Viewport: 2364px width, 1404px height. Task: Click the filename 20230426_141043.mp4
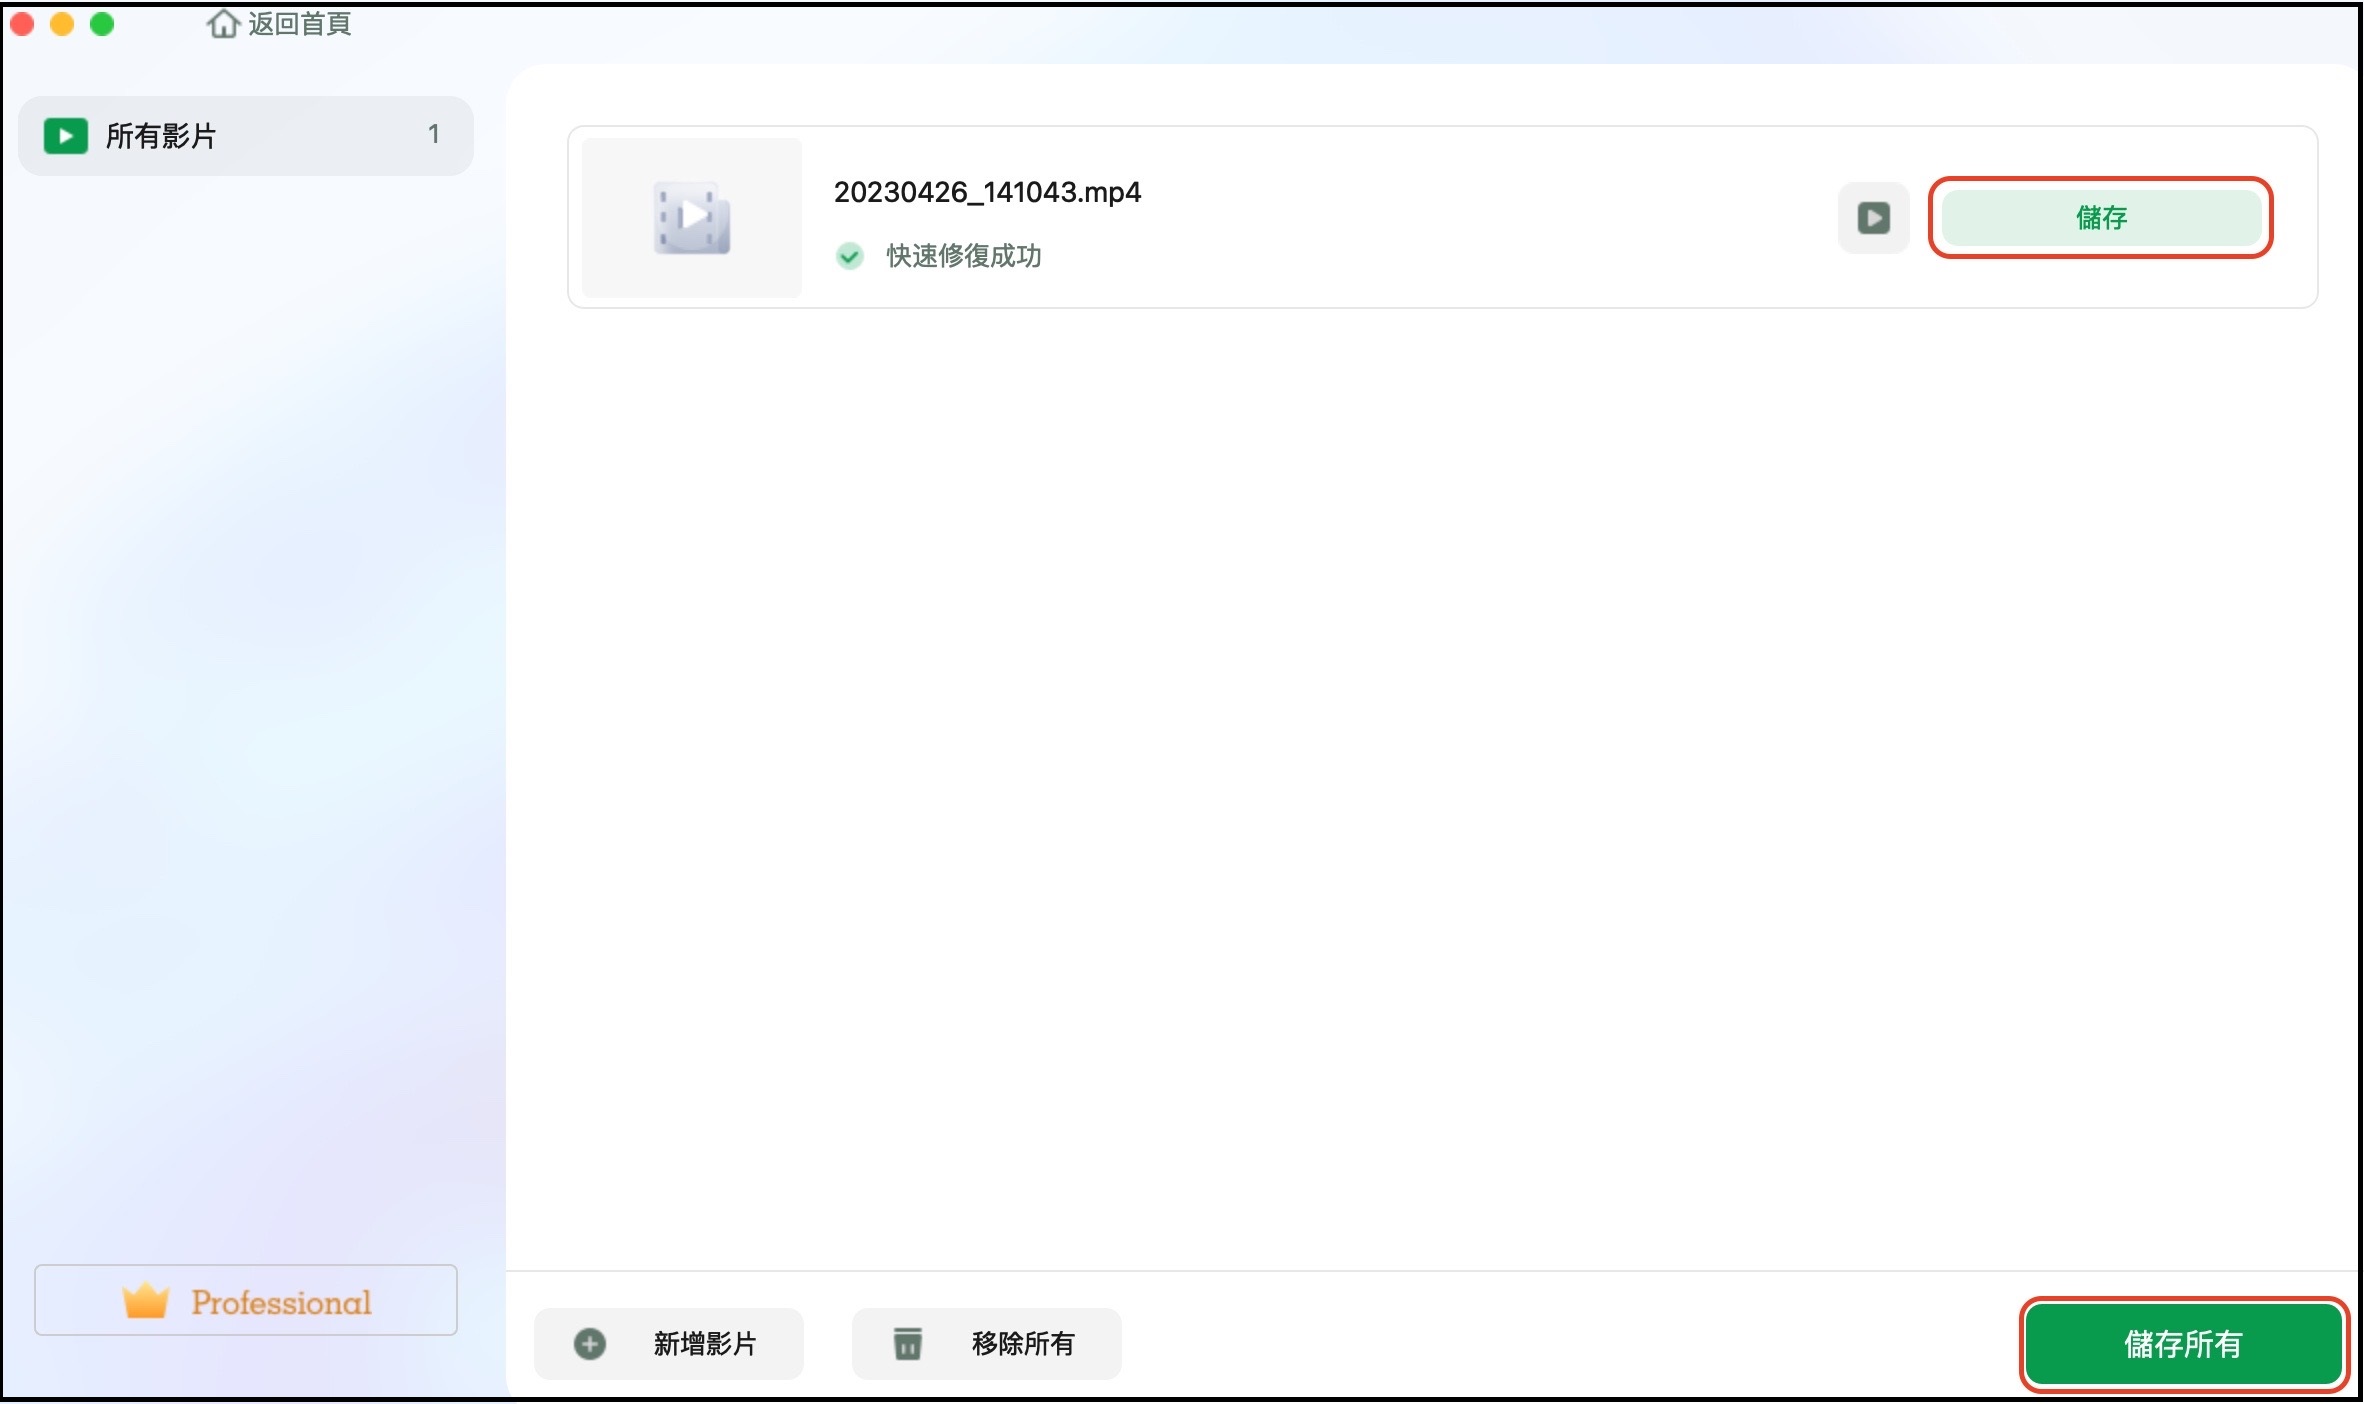point(987,192)
